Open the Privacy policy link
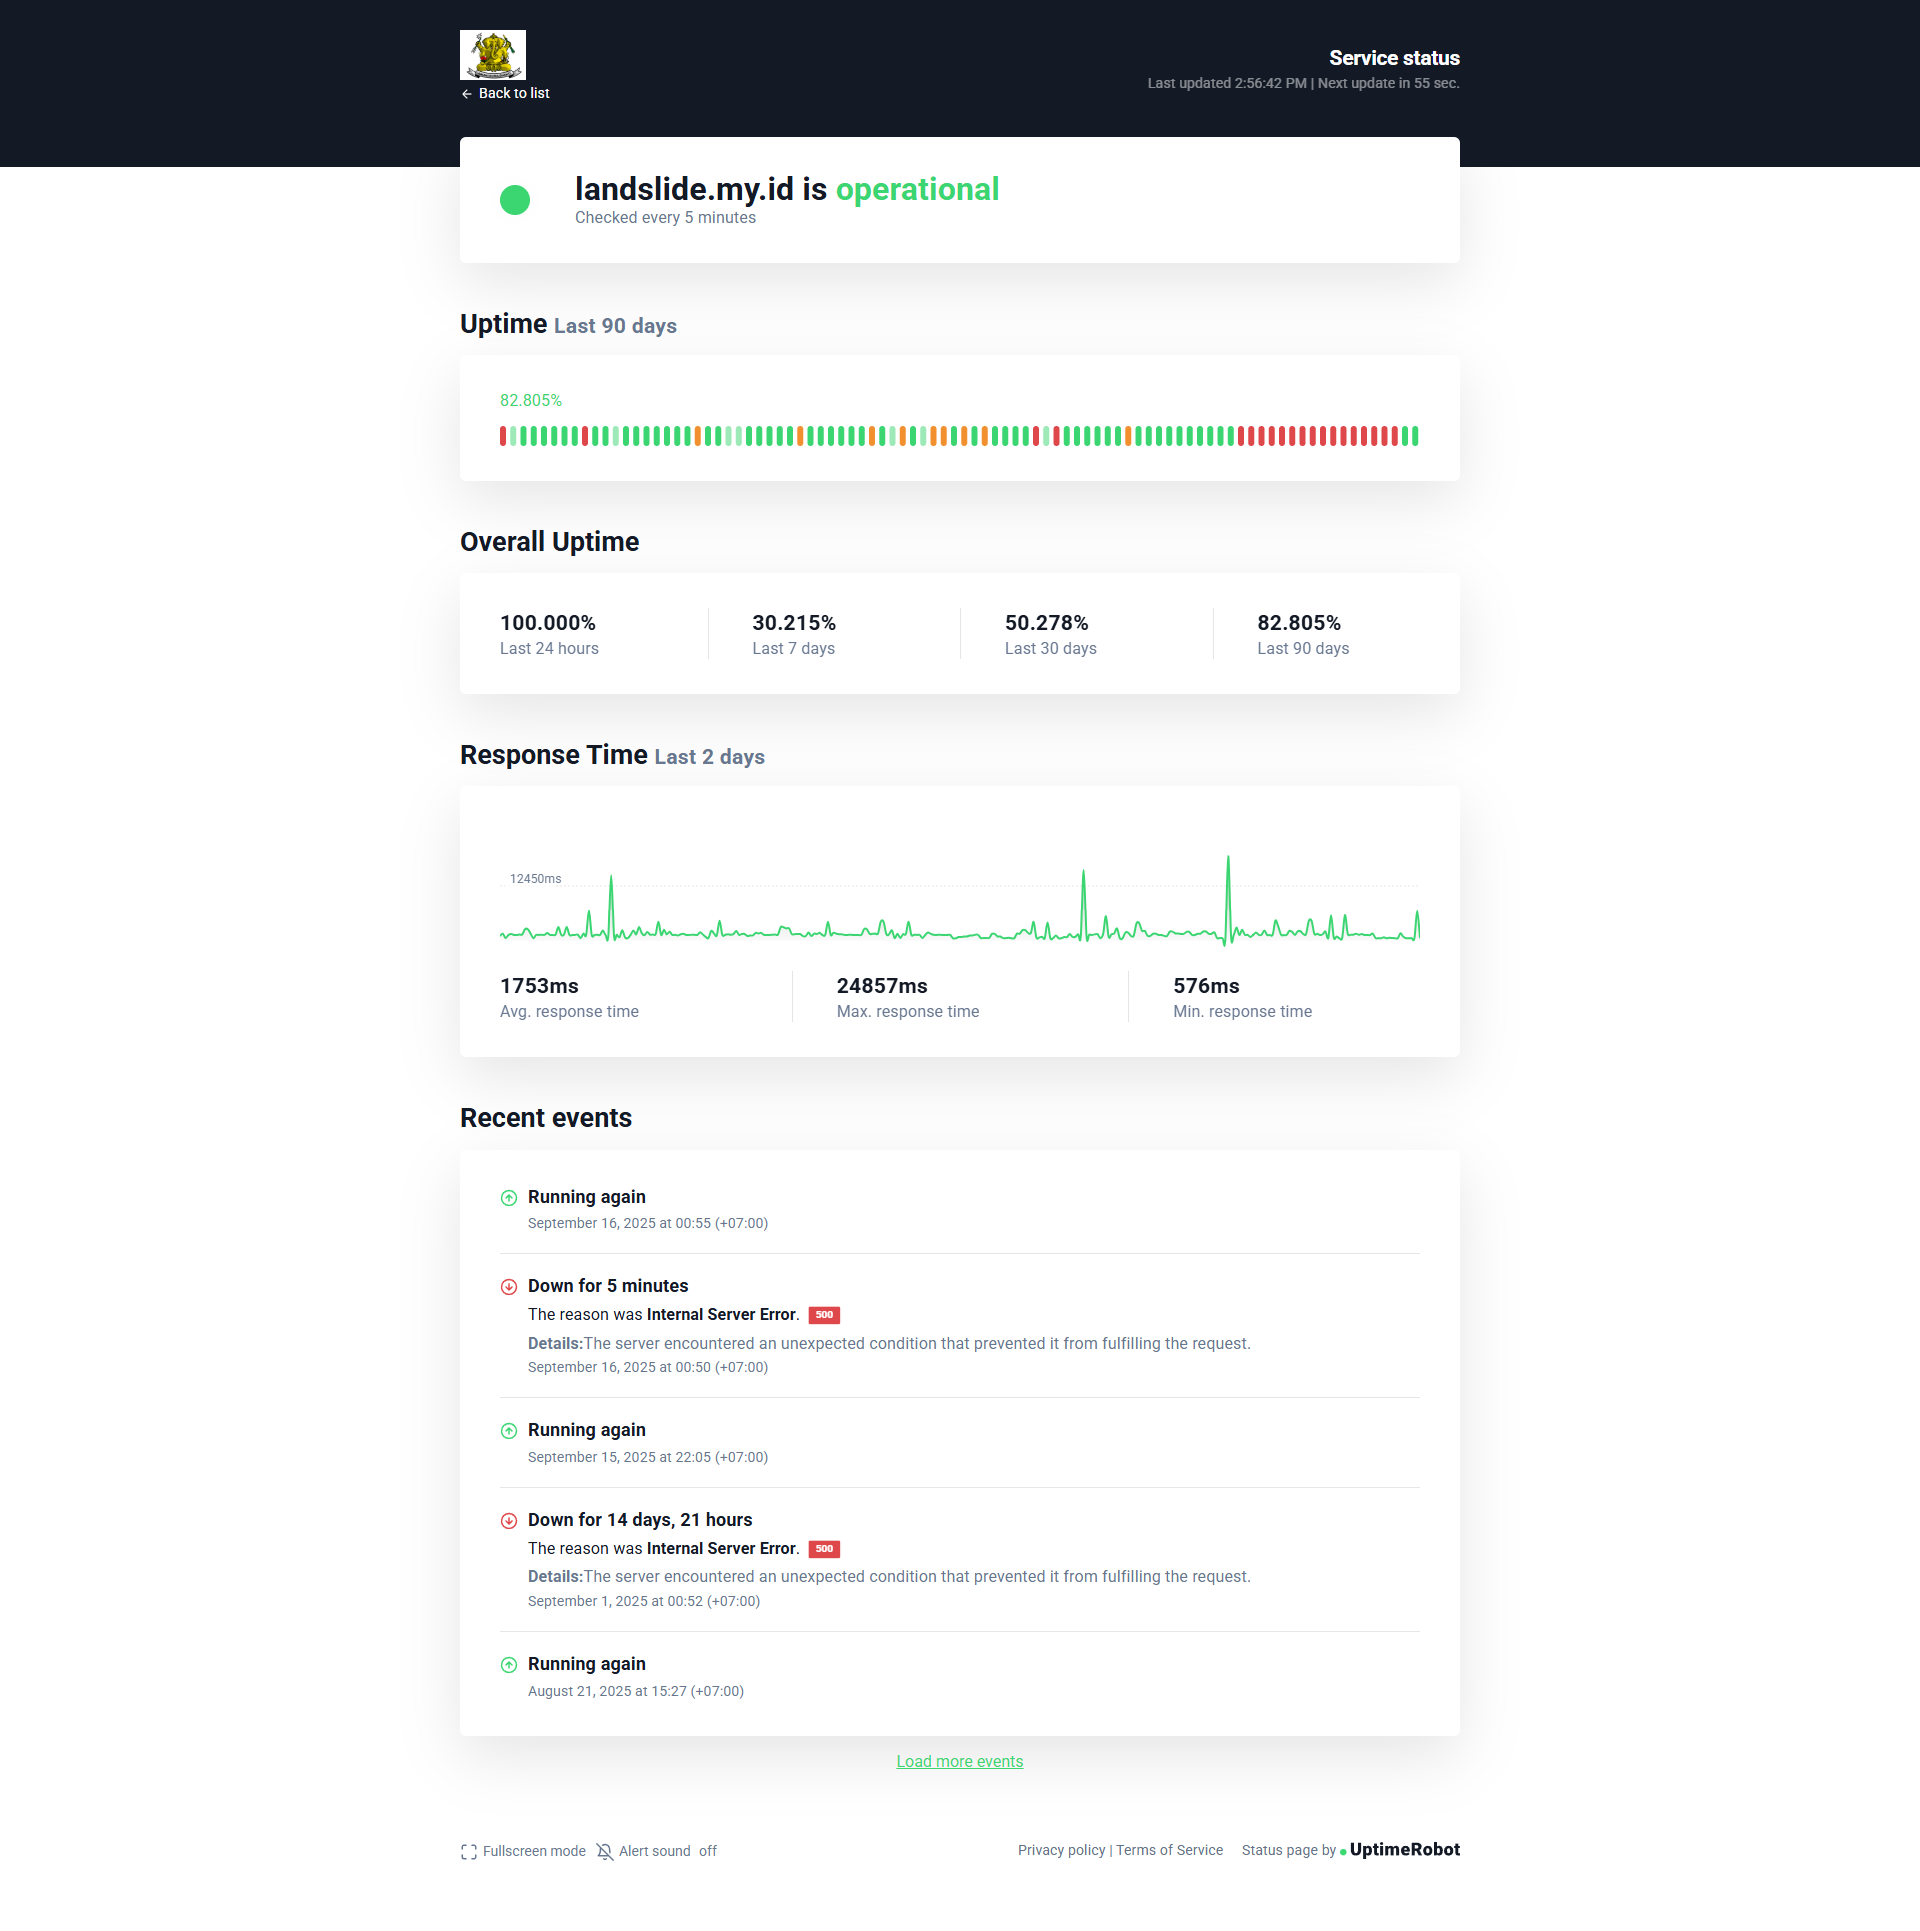This screenshot has width=1920, height=1931. (1061, 1851)
